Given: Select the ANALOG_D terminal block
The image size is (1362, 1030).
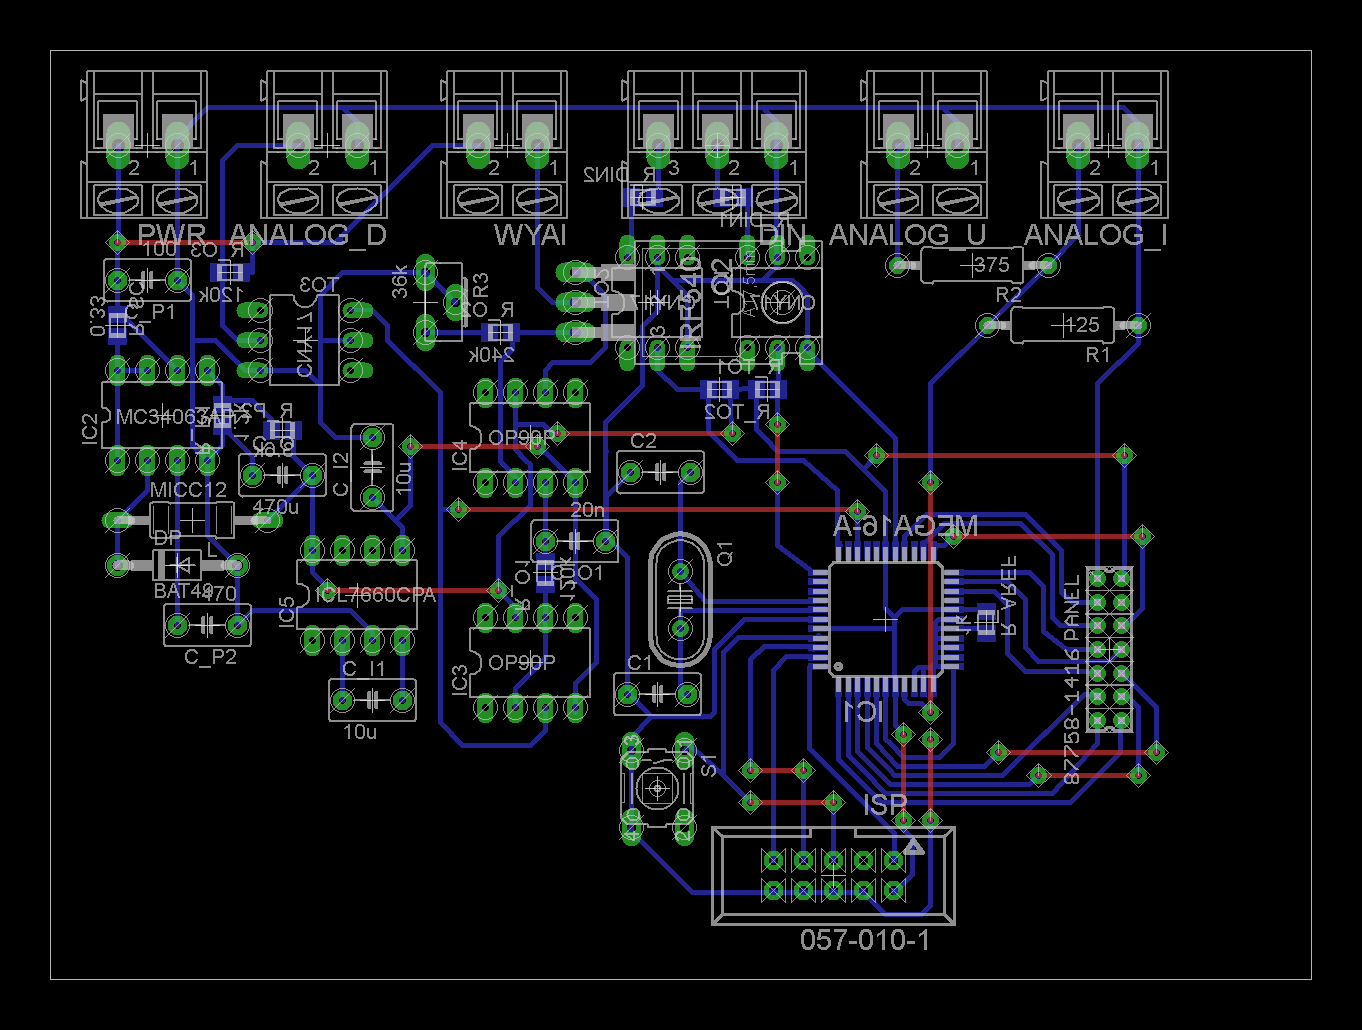Looking at the screenshot, I should pyautogui.click(x=326, y=145).
